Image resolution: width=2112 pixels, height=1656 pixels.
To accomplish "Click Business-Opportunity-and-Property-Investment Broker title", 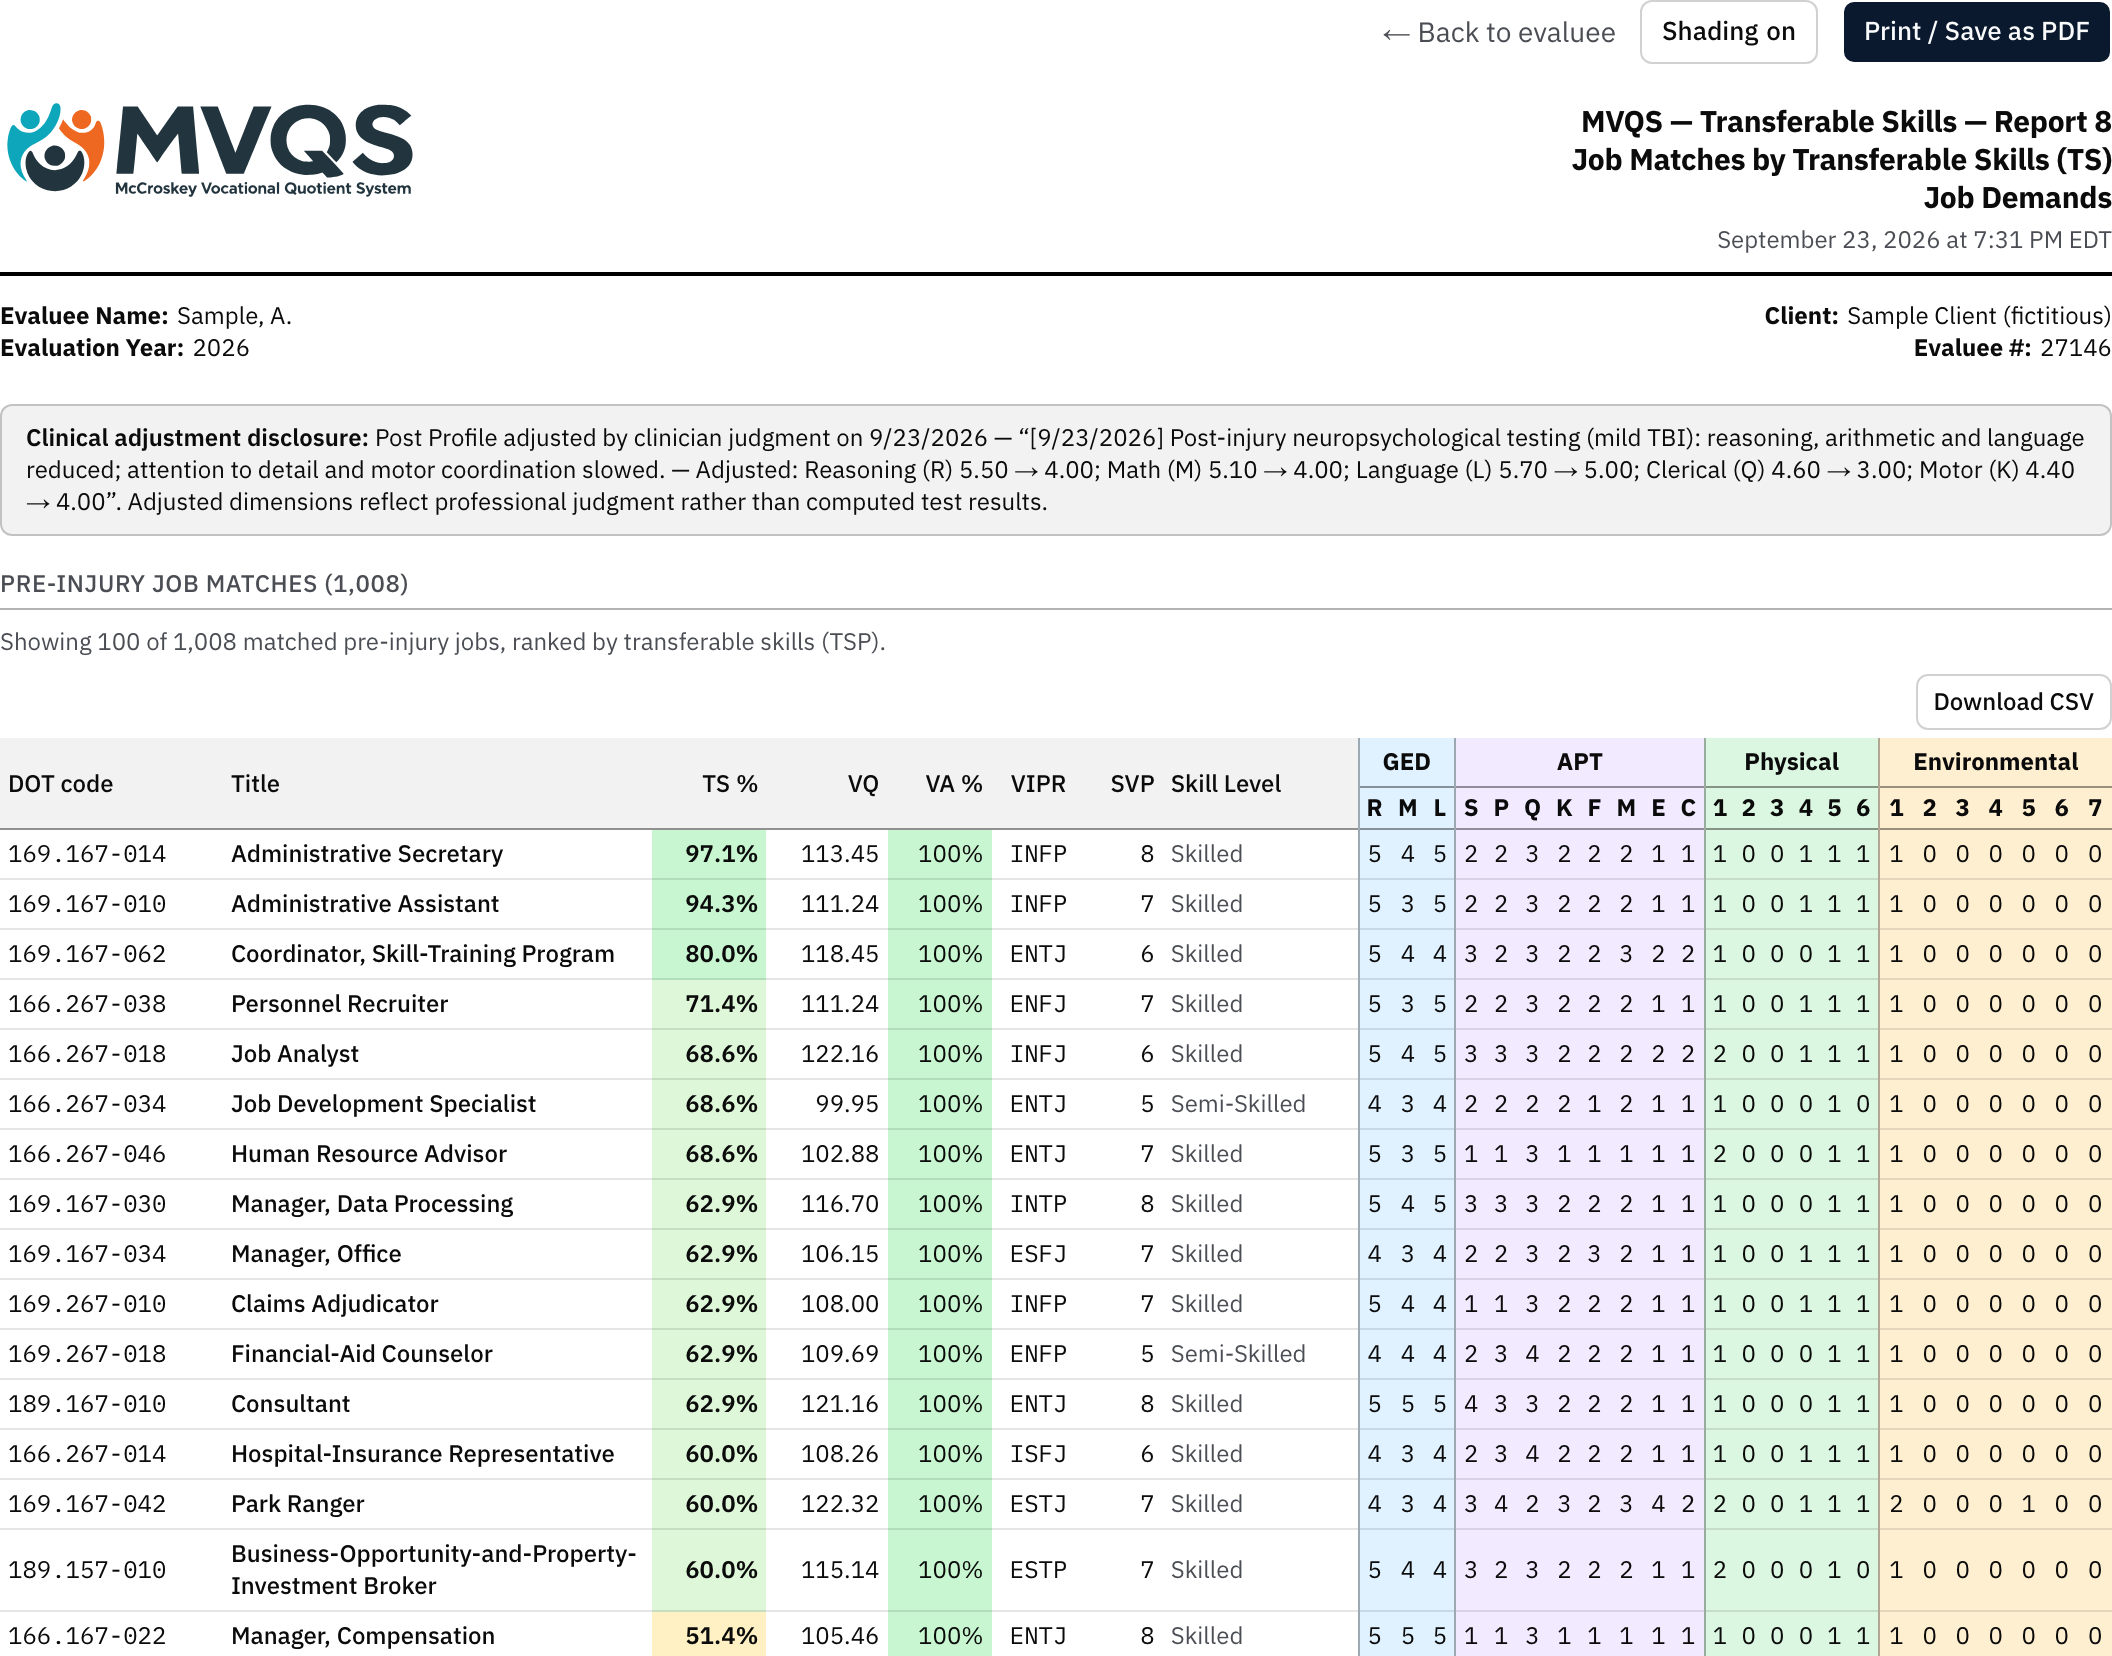I will tap(433, 1570).
